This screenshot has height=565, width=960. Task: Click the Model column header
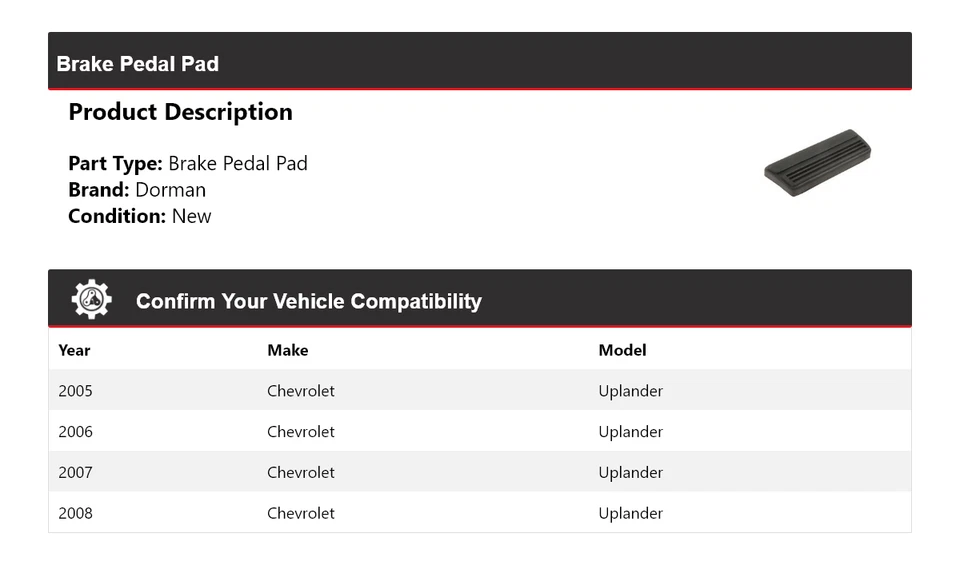click(x=622, y=350)
